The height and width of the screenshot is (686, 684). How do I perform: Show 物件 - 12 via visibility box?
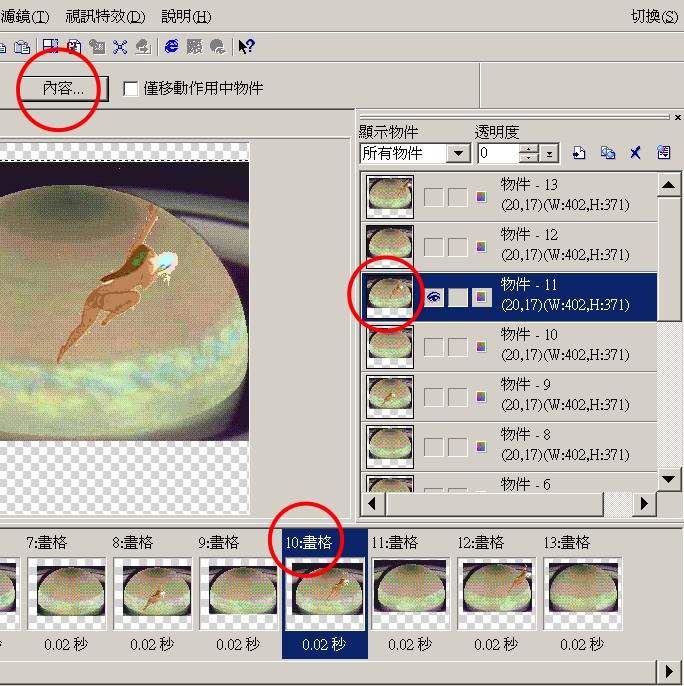(x=434, y=247)
